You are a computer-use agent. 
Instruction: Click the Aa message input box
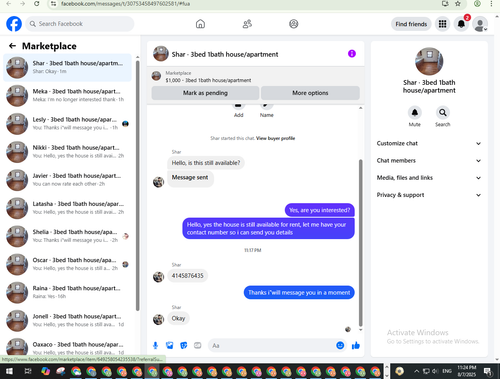click(x=277, y=345)
